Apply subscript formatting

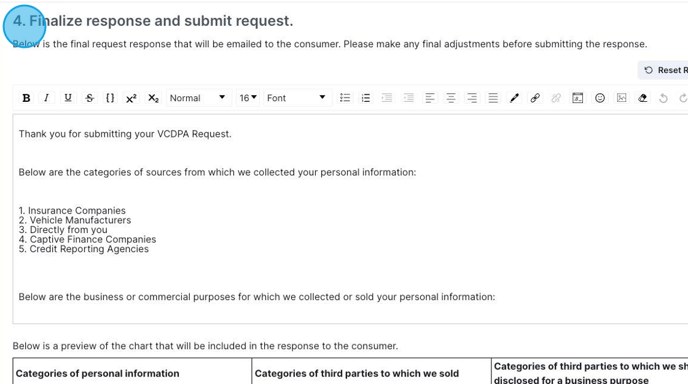[153, 98]
